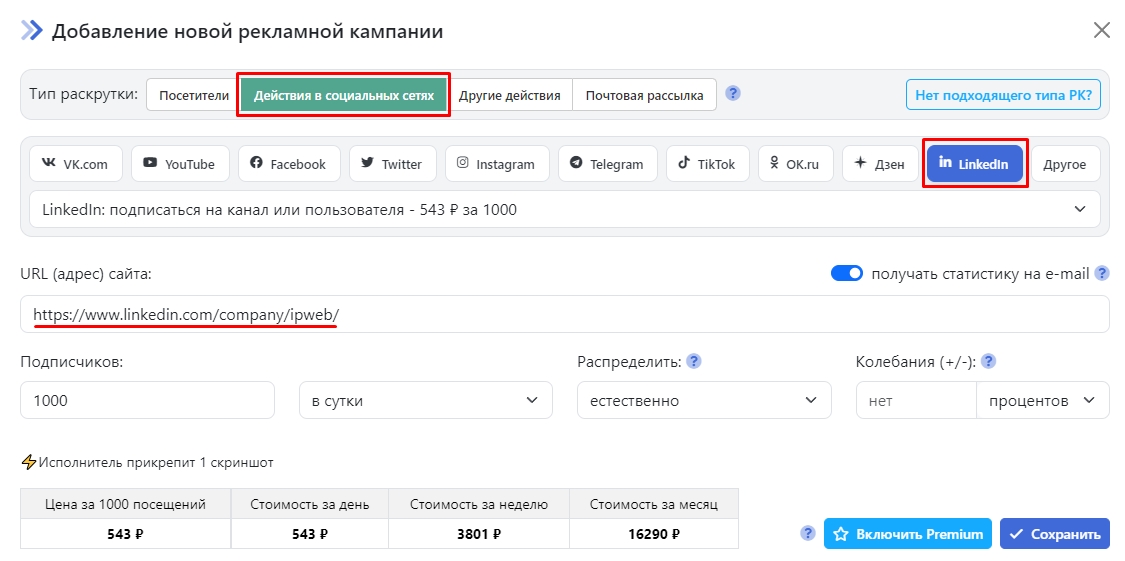Switch to the Посетители tab
This screenshot has width=1125, height=561.
coord(193,95)
